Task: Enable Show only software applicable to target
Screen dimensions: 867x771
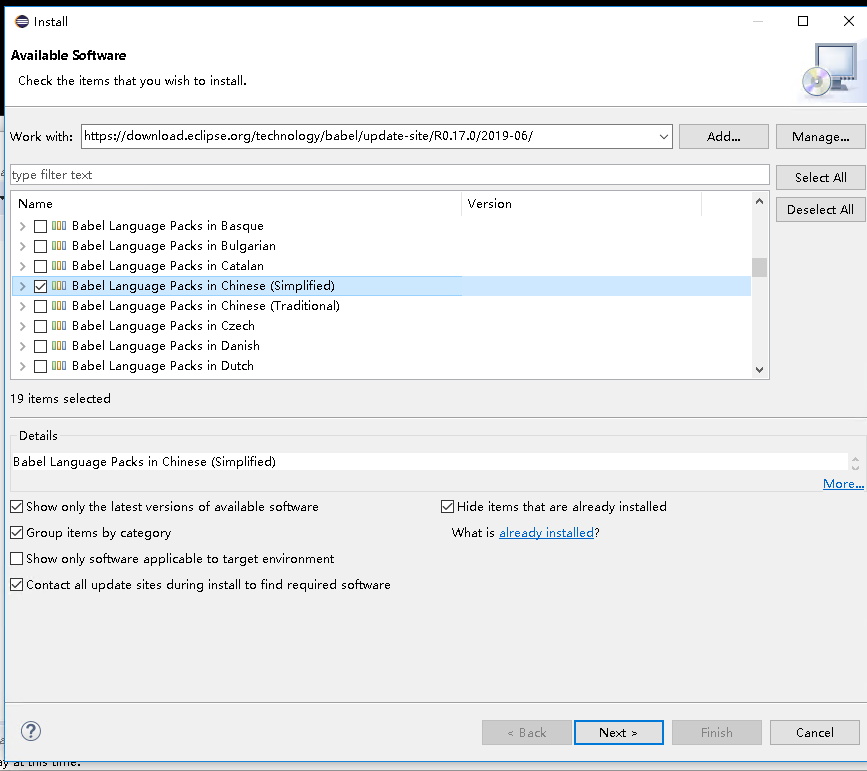Action: 17,559
